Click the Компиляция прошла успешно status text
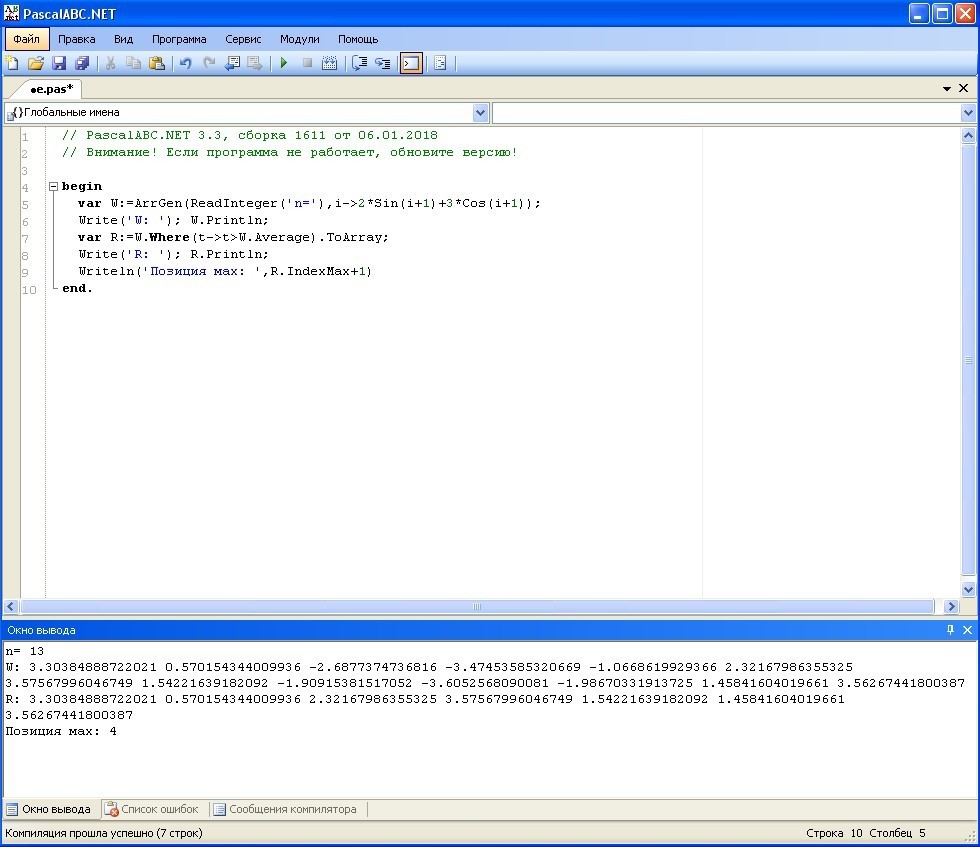The image size is (980, 847). coord(104,833)
